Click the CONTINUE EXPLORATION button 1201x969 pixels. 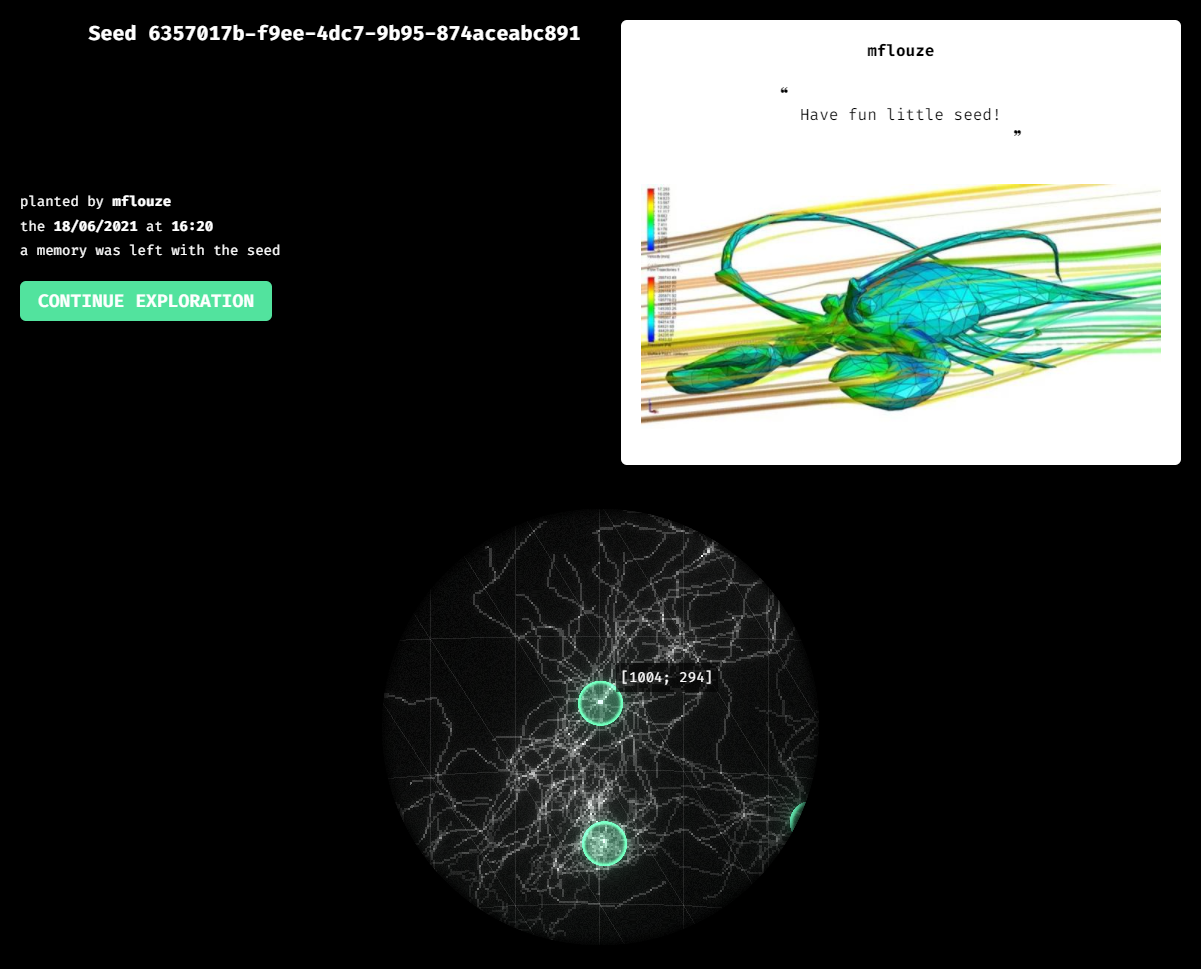pyautogui.click(x=146, y=301)
